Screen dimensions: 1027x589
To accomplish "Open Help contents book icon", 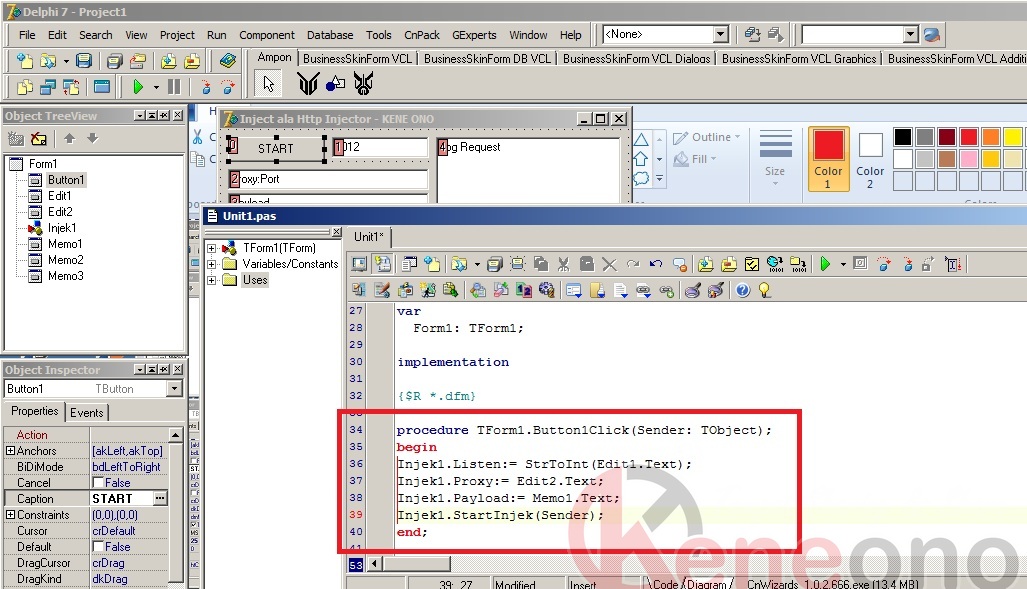I will click(227, 61).
